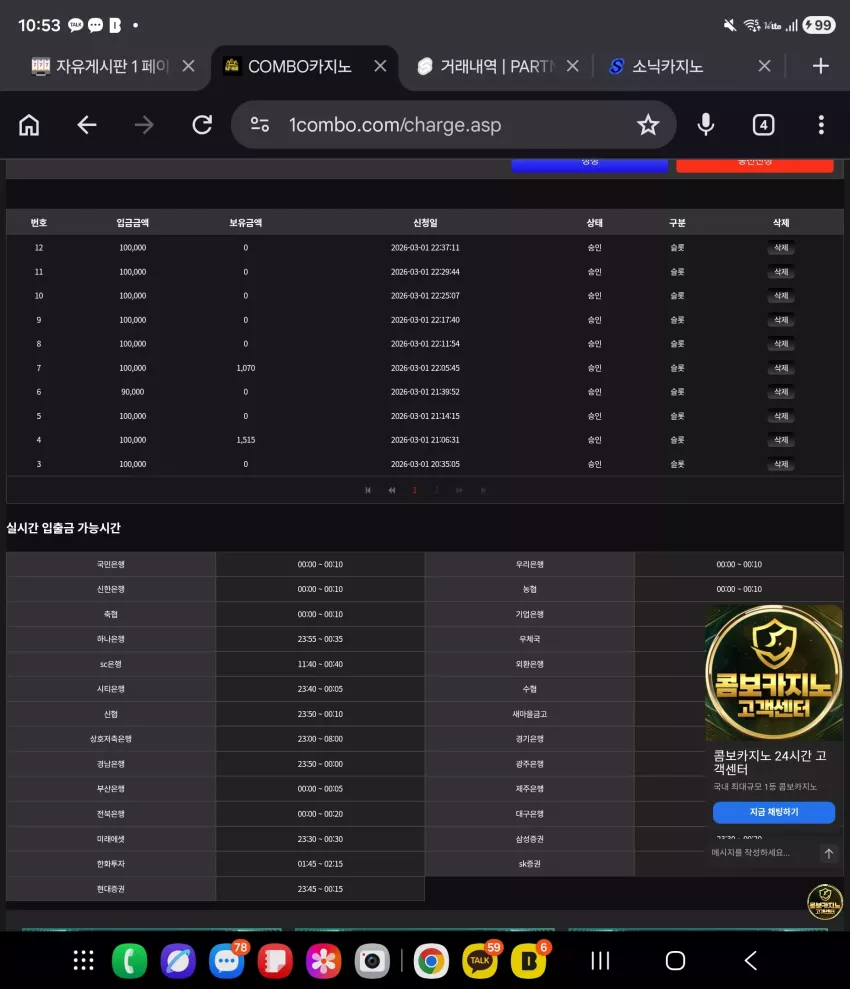Activate the microphone voice search icon

click(706, 125)
